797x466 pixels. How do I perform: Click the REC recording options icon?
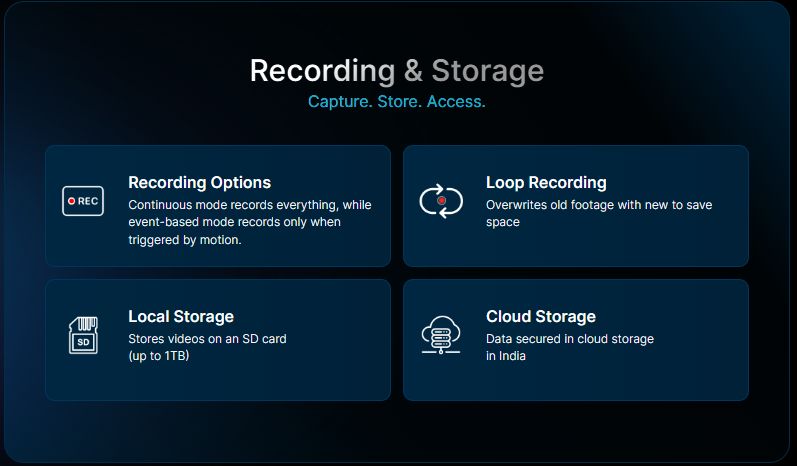83,201
